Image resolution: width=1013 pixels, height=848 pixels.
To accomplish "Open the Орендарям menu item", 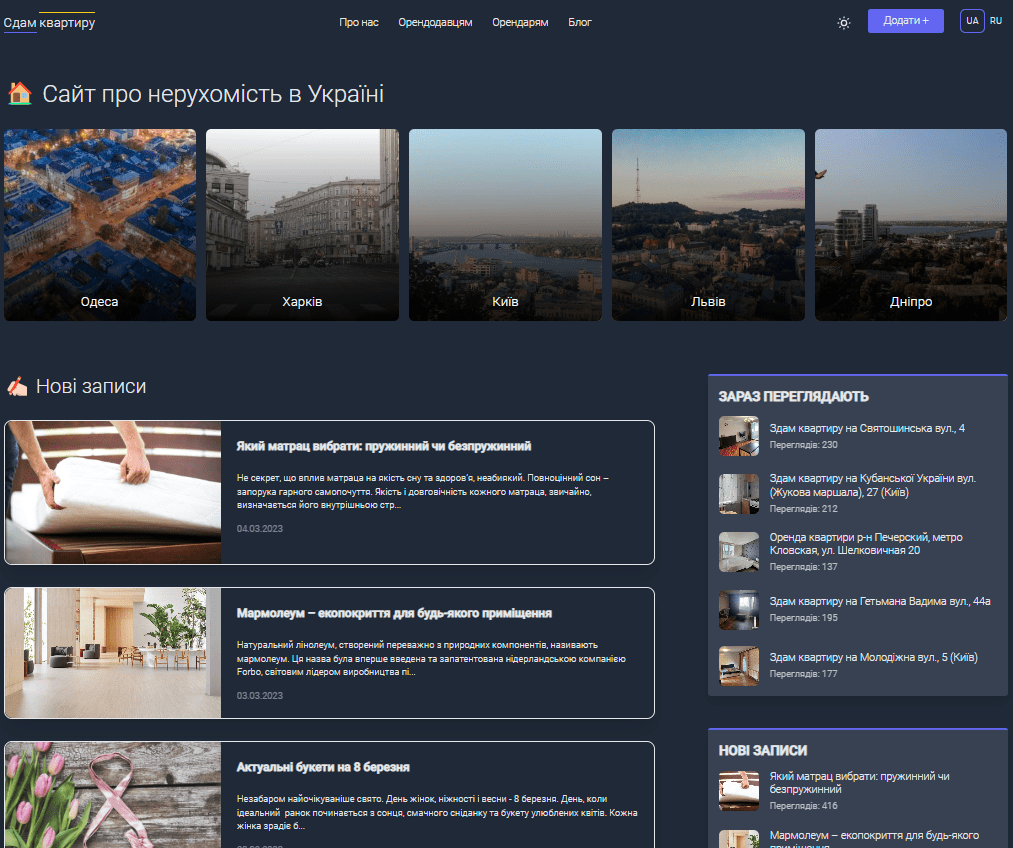I will [x=520, y=23].
